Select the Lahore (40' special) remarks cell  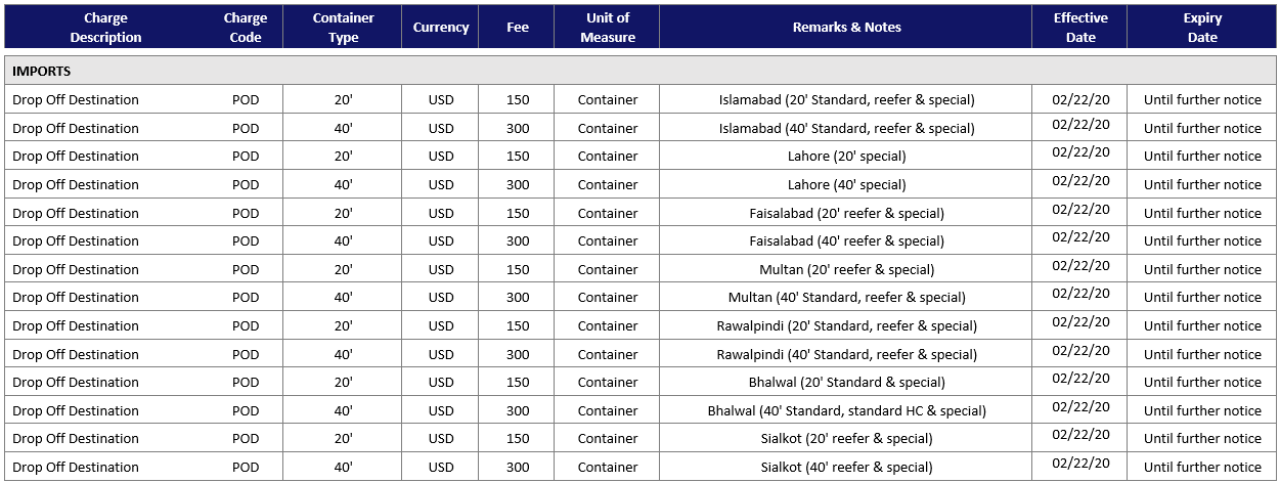tap(846, 185)
